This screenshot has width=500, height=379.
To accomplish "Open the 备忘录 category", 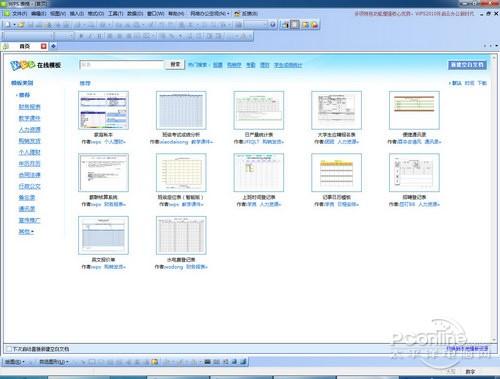I will pos(27,197).
